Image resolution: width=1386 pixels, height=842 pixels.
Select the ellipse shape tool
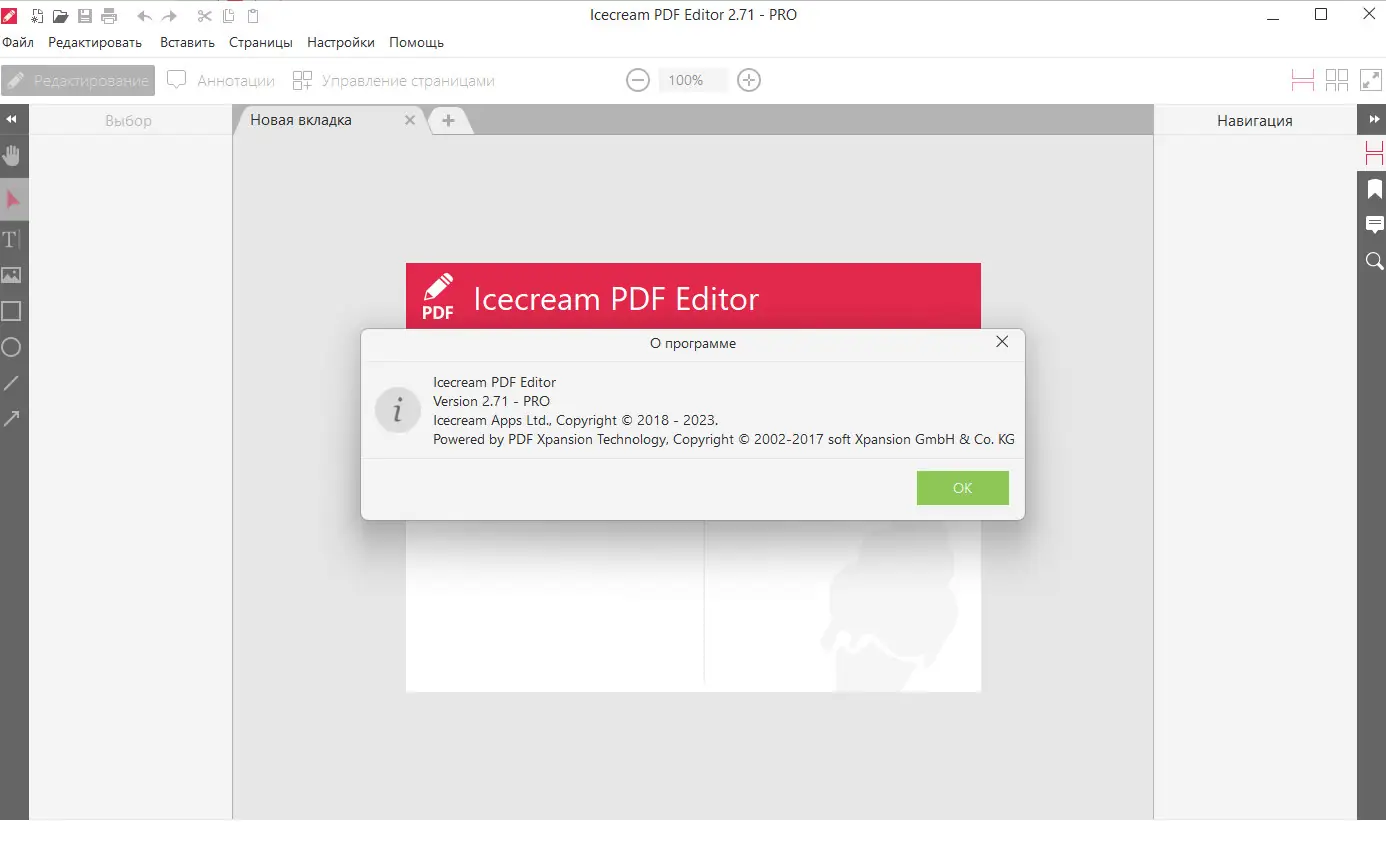coord(11,347)
